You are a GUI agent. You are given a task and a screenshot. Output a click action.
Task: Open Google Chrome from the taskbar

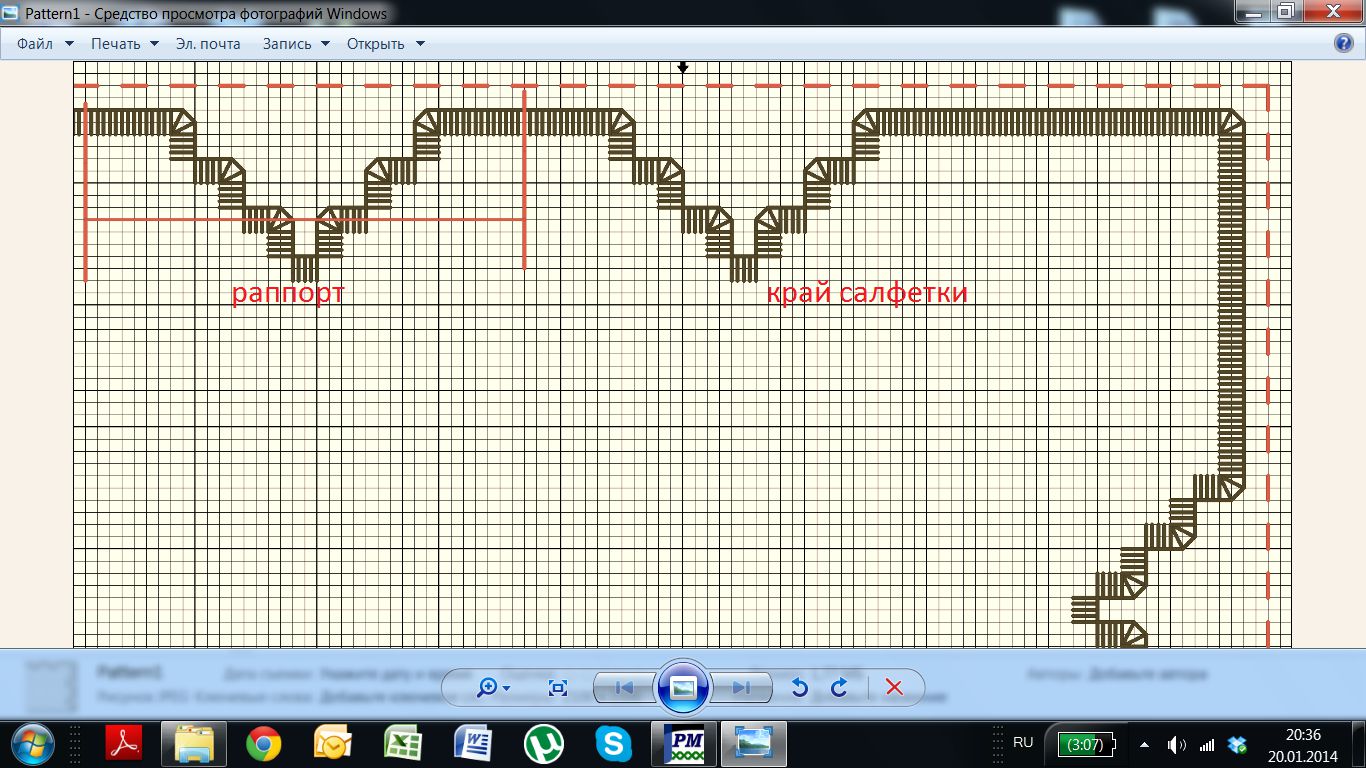[x=264, y=744]
